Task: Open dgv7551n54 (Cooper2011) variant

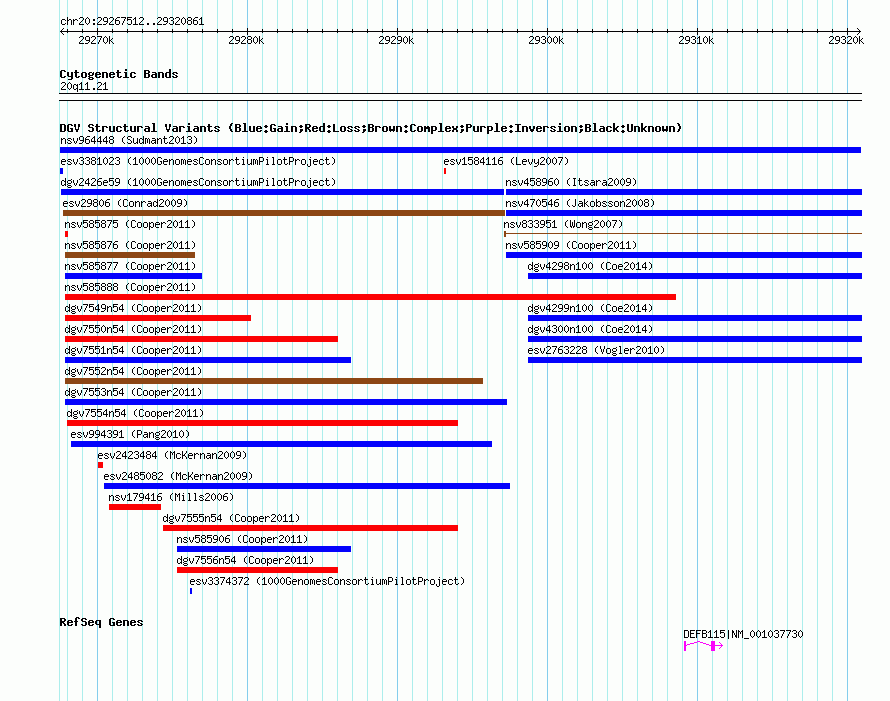Action: pos(133,350)
